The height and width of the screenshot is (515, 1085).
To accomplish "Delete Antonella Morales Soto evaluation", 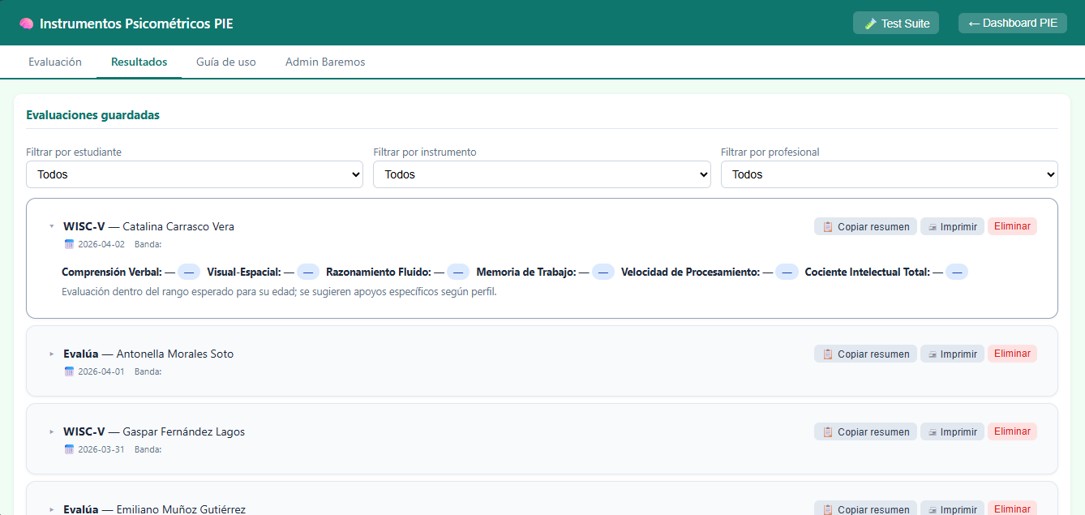I will click(x=1012, y=354).
